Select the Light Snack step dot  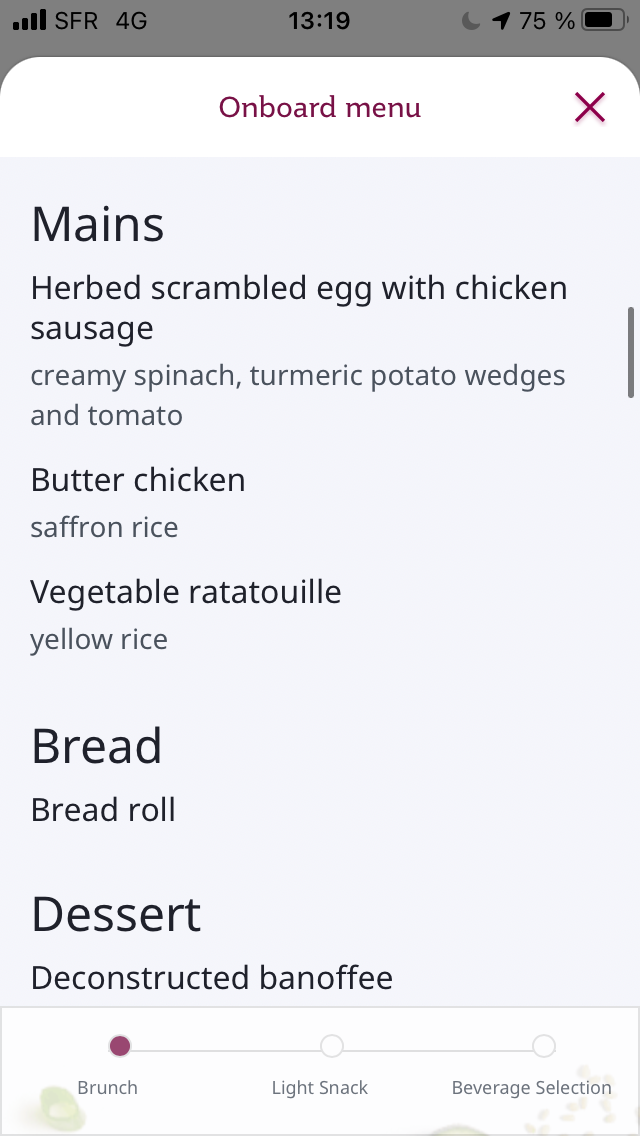[332, 1046]
